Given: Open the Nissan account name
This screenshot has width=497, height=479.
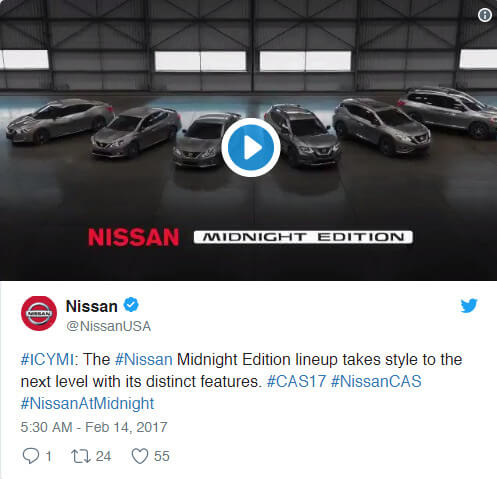Looking at the screenshot, I should pos(92,306).
